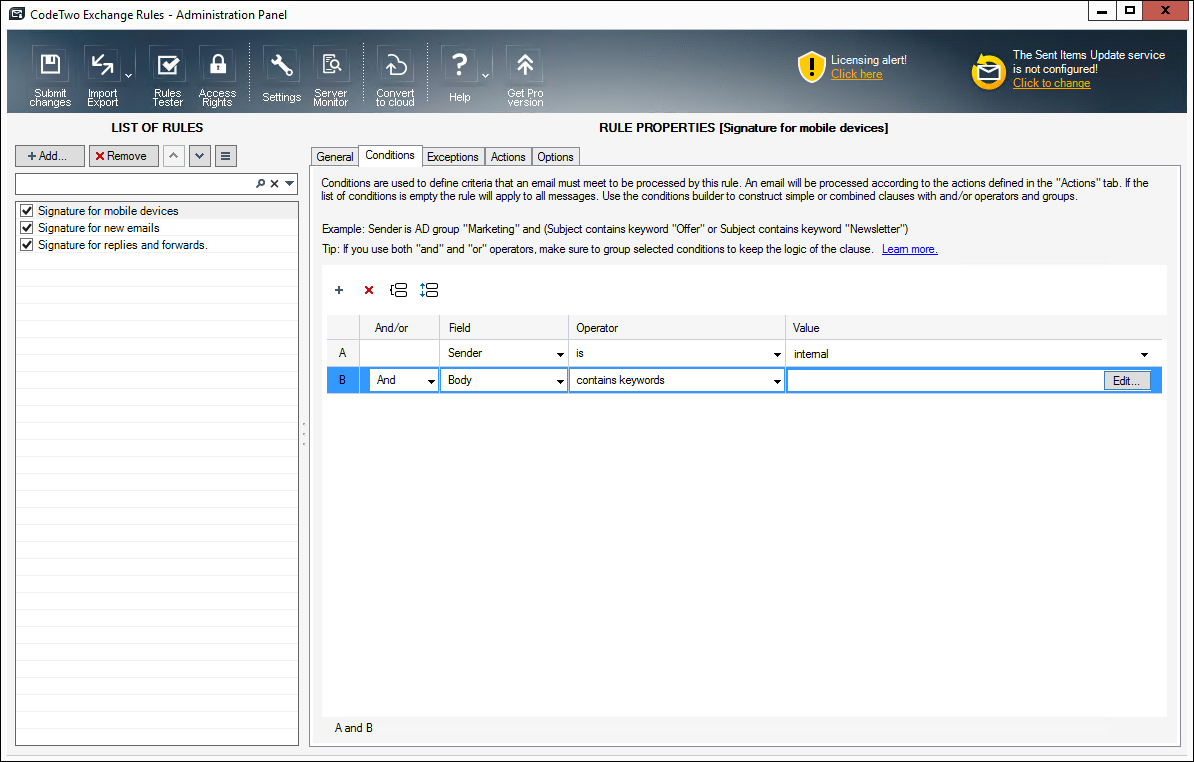The image size is (1194, 762).
Task: Select condition row header B
Action: click(343, 380)
